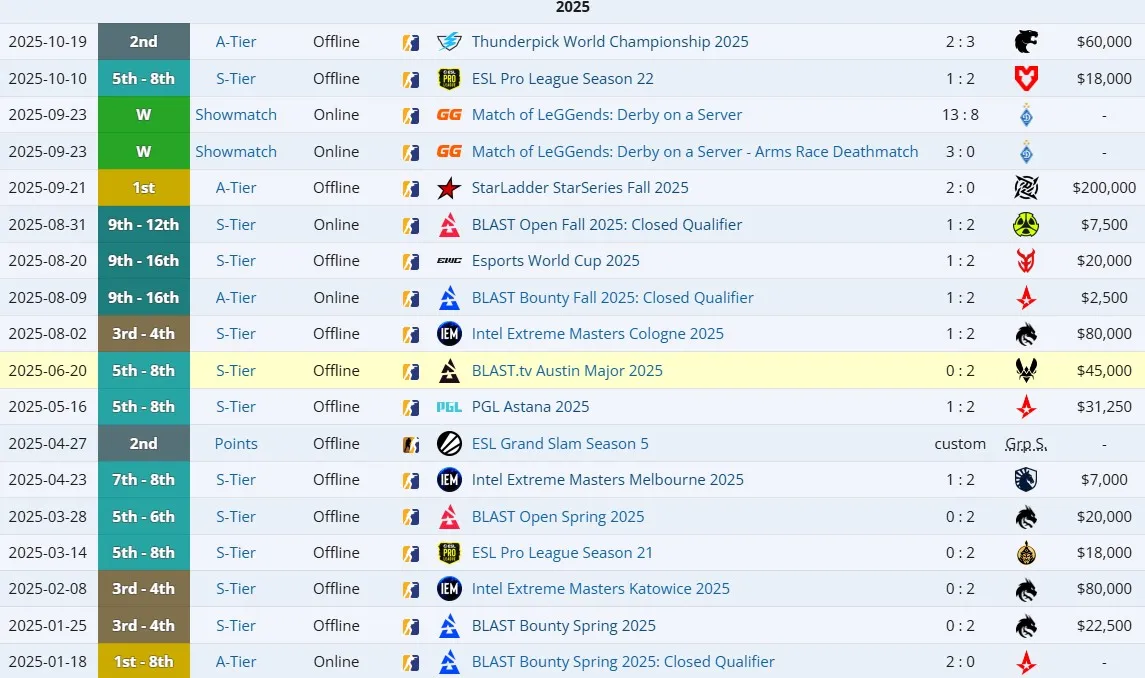Open BLAST.tv Austin Major 2025 link
Screen dimensions: 1145x678
[567, 370]
